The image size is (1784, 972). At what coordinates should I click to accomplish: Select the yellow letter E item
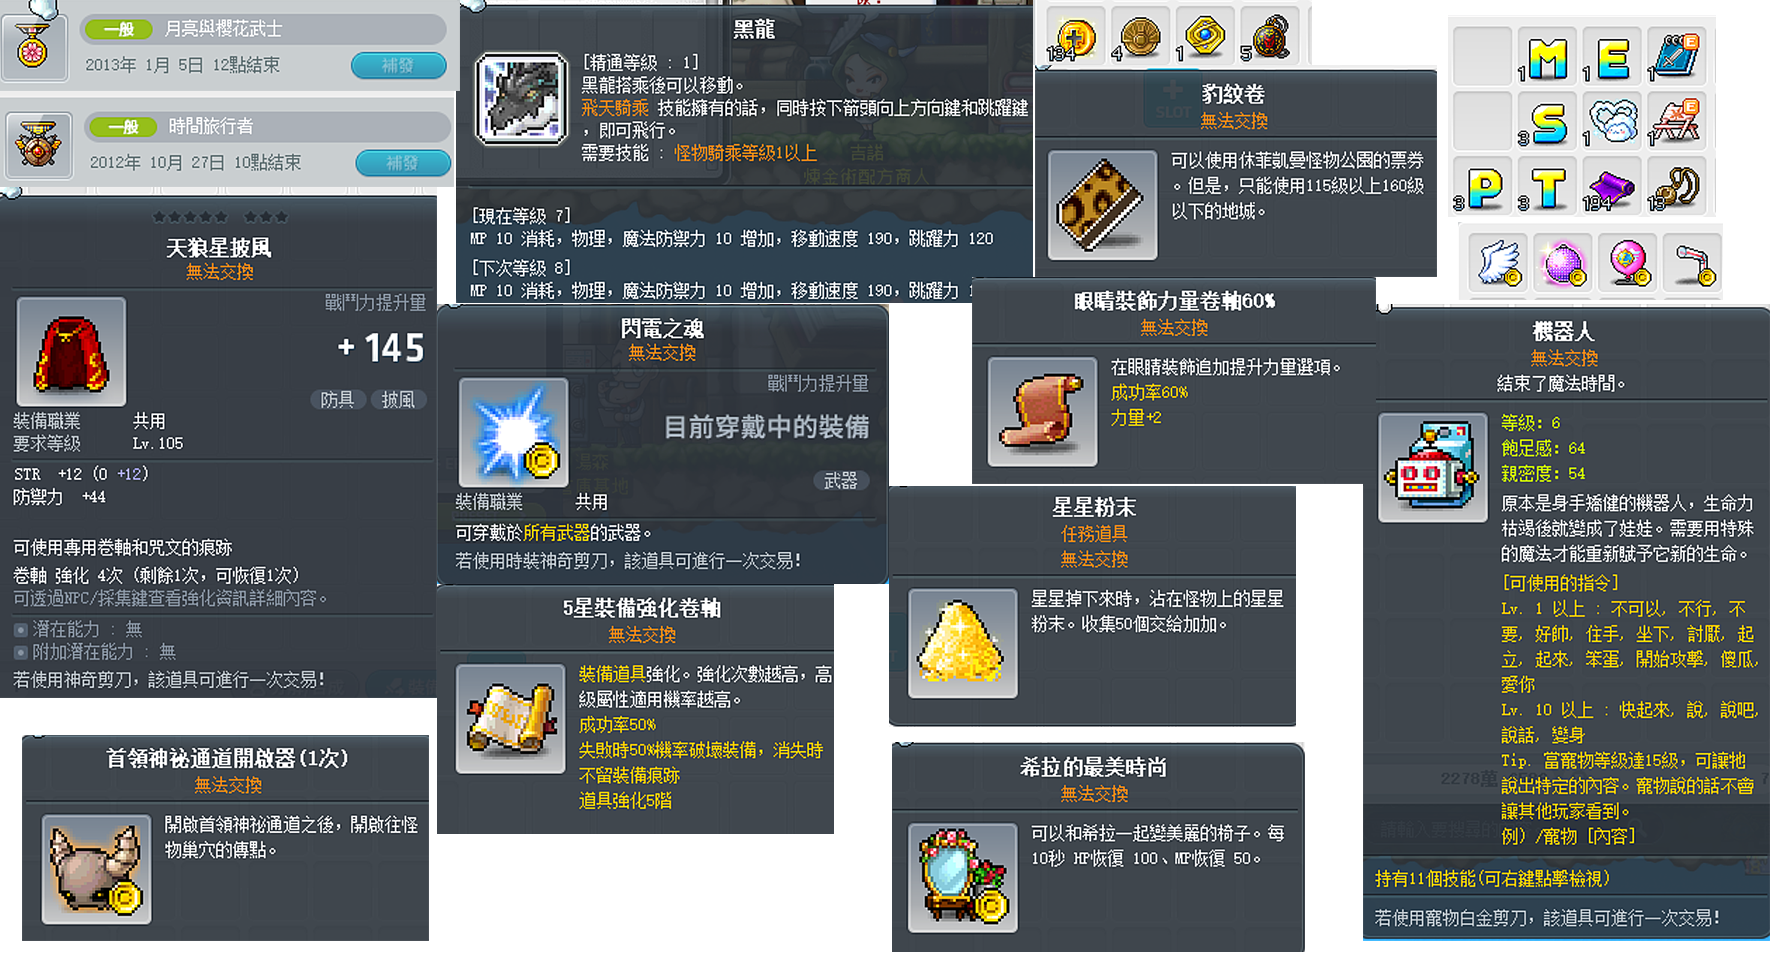point(1612,58)
